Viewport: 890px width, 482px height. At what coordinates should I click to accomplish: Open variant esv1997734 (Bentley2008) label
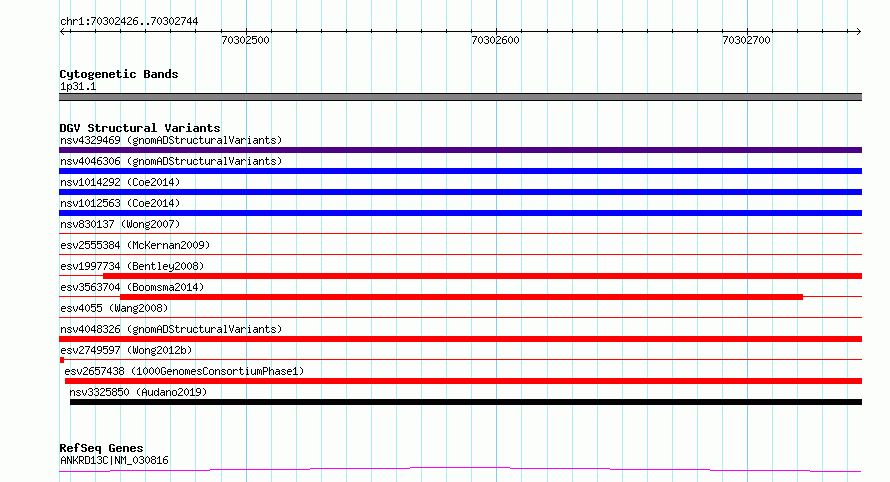pyautogui.click(x=132, y=266)
